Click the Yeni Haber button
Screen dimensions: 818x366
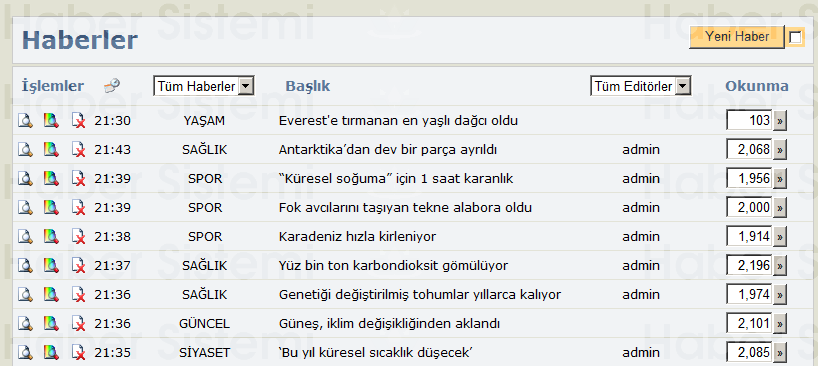737,37
